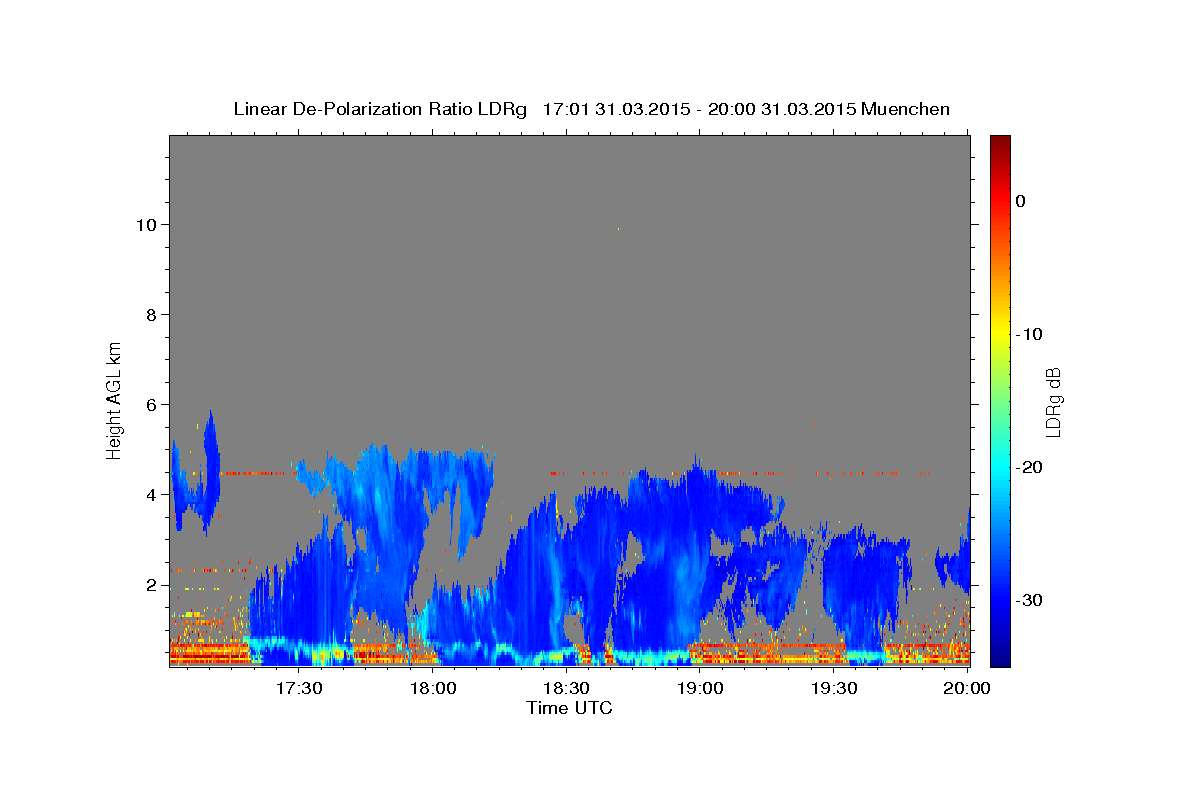1200x800 pixels.
Task: Click the '18:30' time tick label
Action: pos(567,688)
